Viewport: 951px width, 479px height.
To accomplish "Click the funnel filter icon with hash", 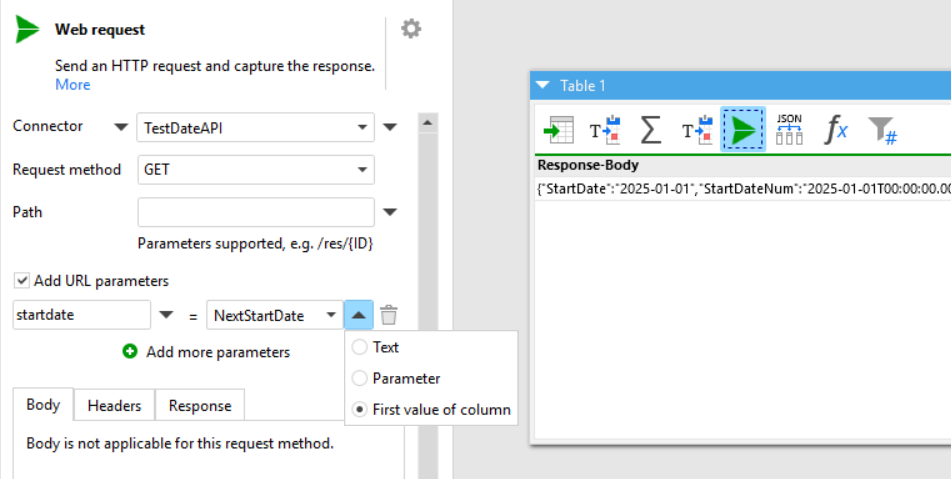I will click(x=881, y=130).
